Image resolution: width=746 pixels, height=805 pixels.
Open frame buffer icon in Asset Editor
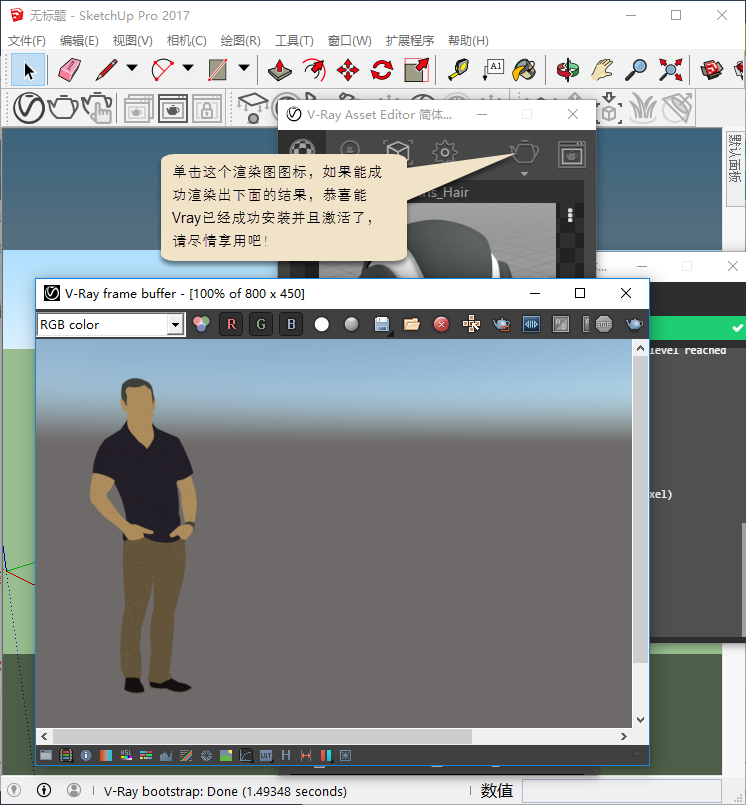coord(571,154)
